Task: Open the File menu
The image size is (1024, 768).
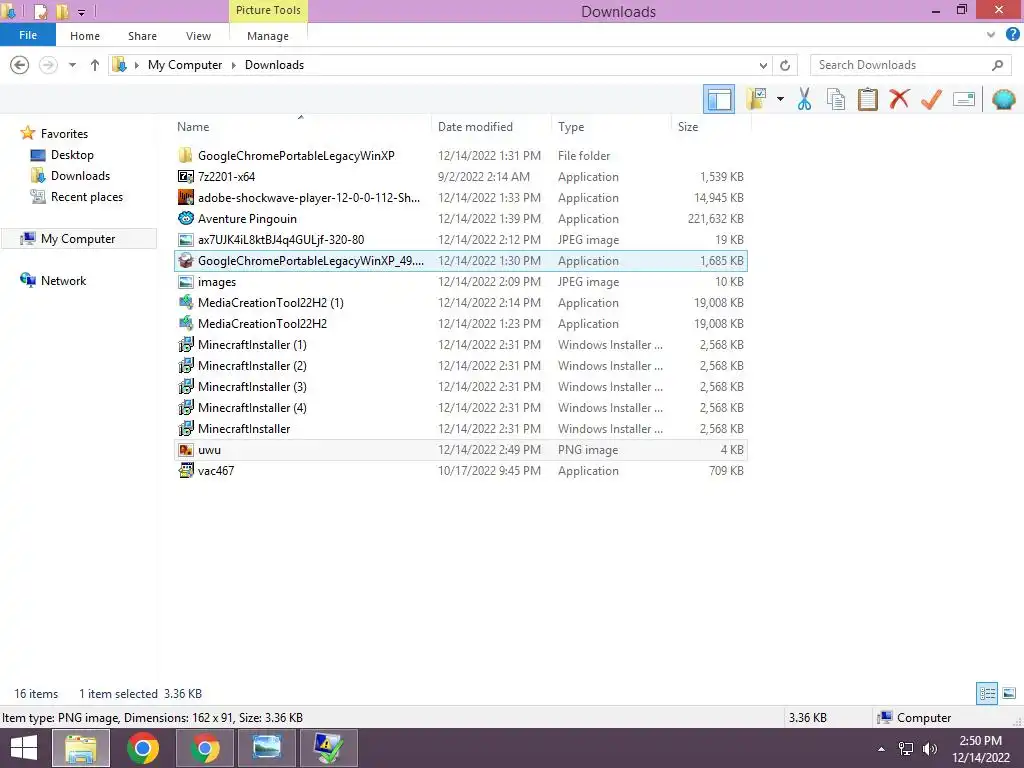Action: pos(27,35)
